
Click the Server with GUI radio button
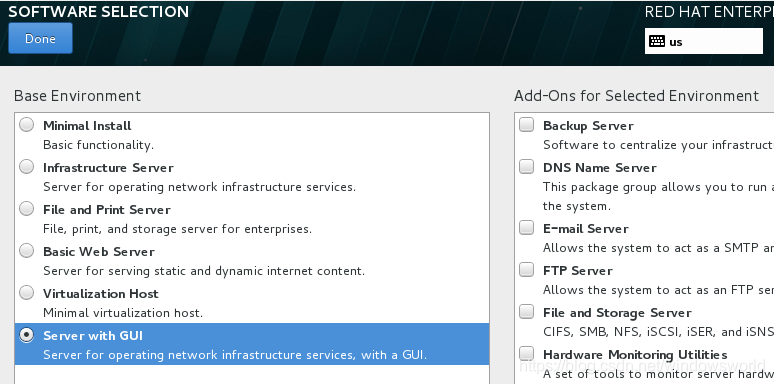(27, 335)
